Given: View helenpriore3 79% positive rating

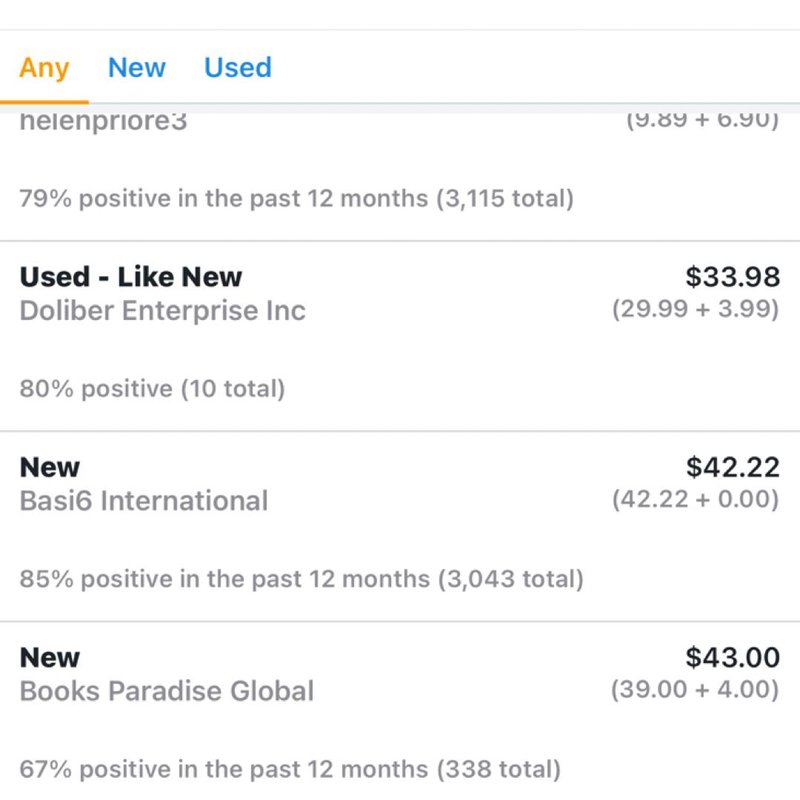Looking at the screenshot, I should [x=296, y=198].
